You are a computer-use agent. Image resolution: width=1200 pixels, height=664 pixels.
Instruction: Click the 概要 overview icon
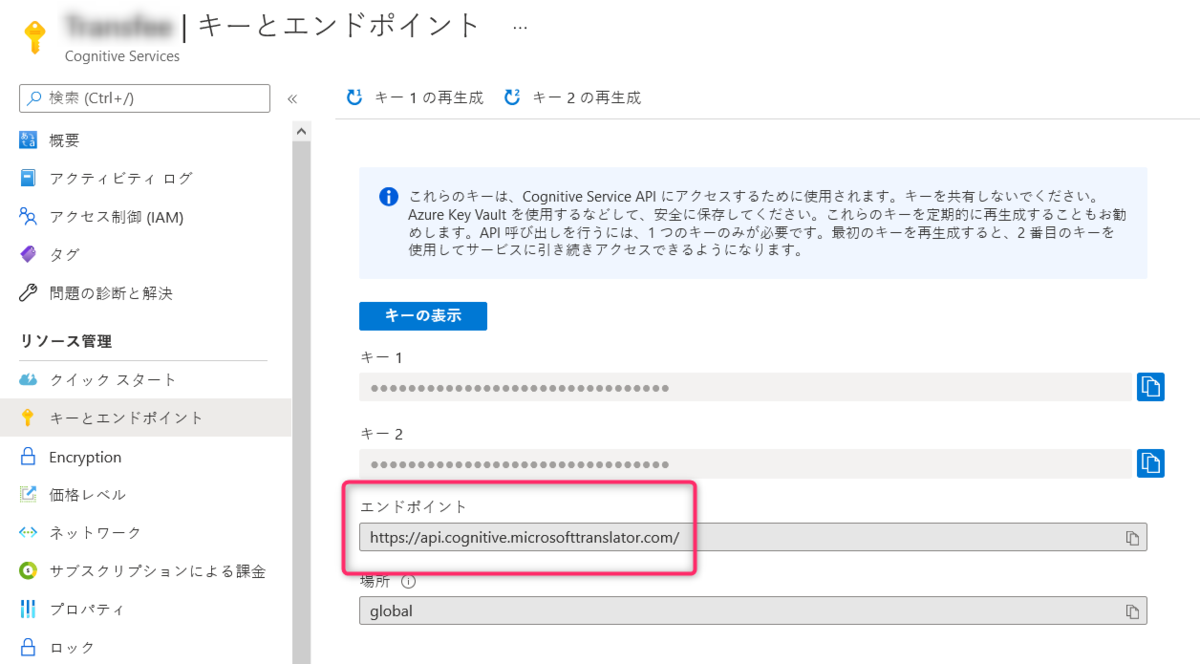tap(28, 140)
